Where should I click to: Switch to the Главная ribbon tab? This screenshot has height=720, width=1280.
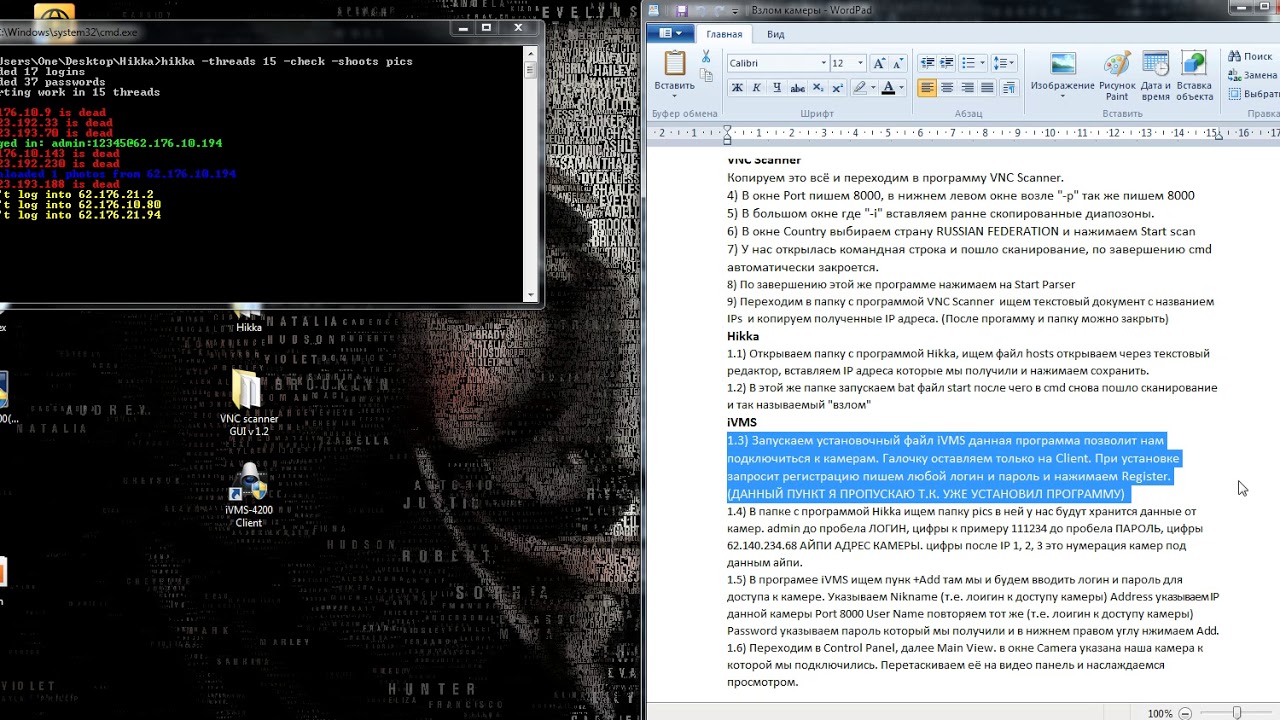tap(724, 34)
